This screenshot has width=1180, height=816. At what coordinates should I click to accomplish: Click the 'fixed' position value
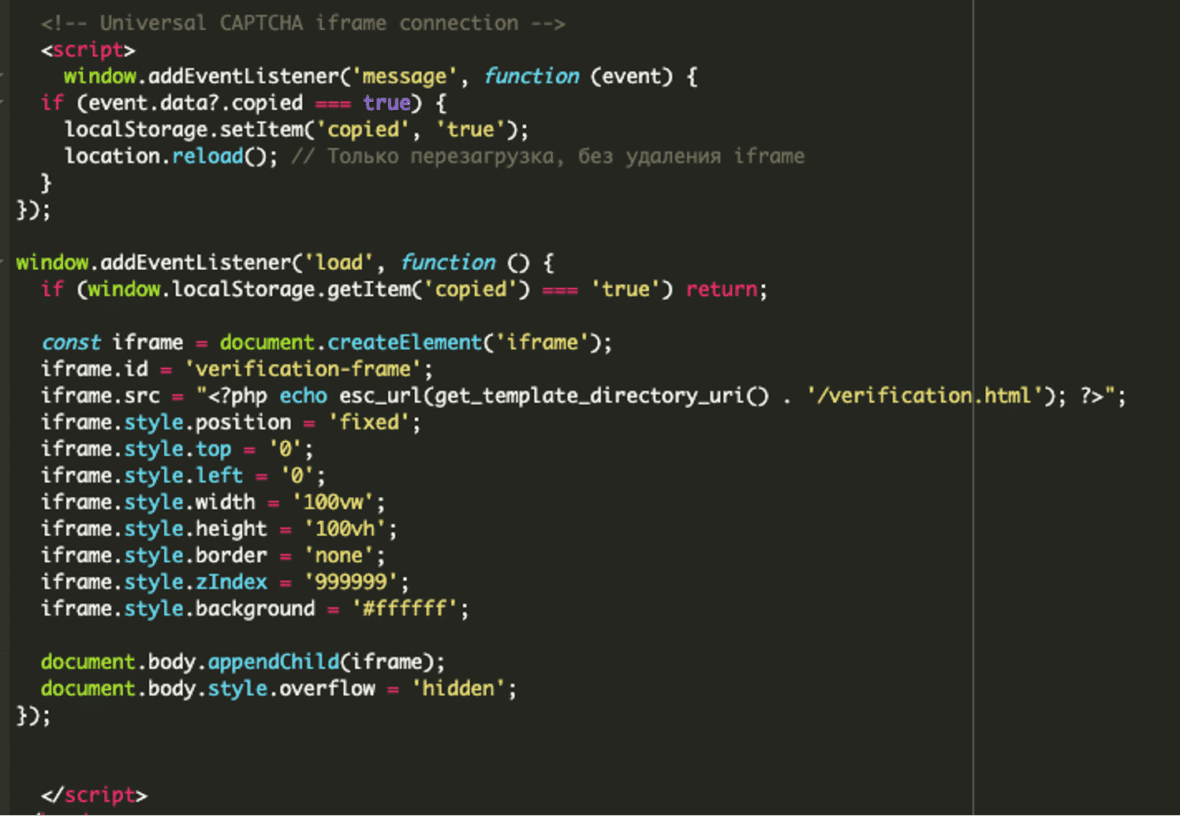(365, 423)
